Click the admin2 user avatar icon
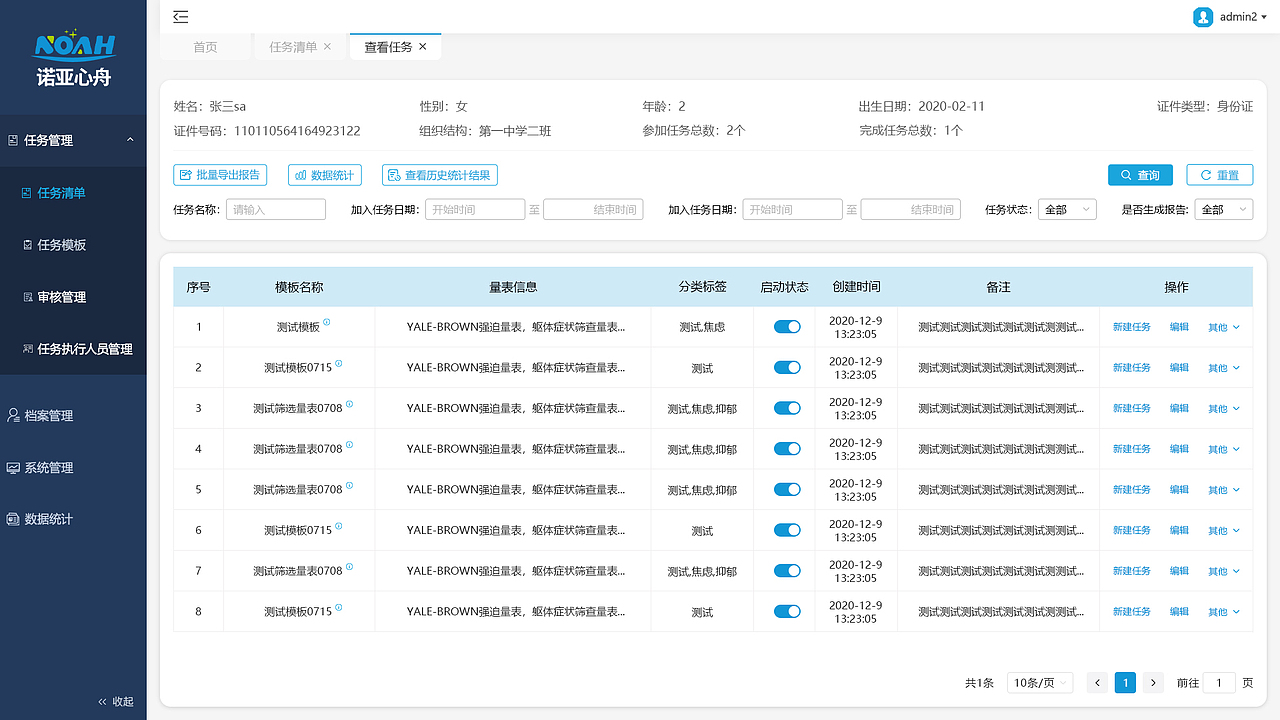Viewport: 1280px width, 720px height. point(1203,17)
